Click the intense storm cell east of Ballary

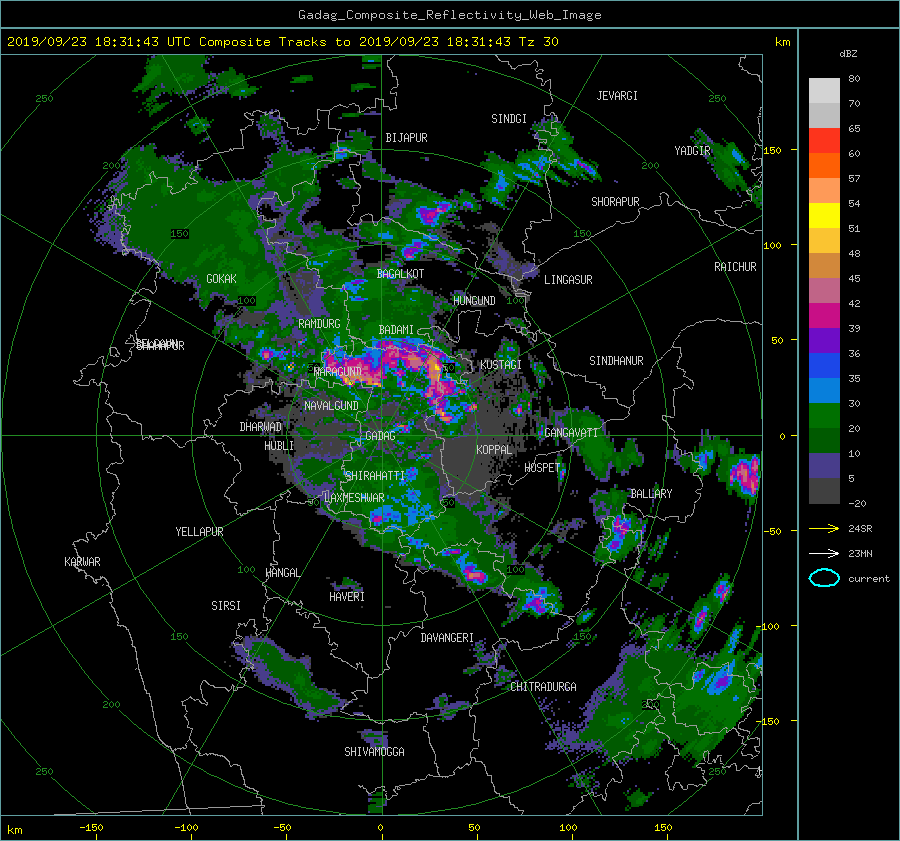click(744, 476)
